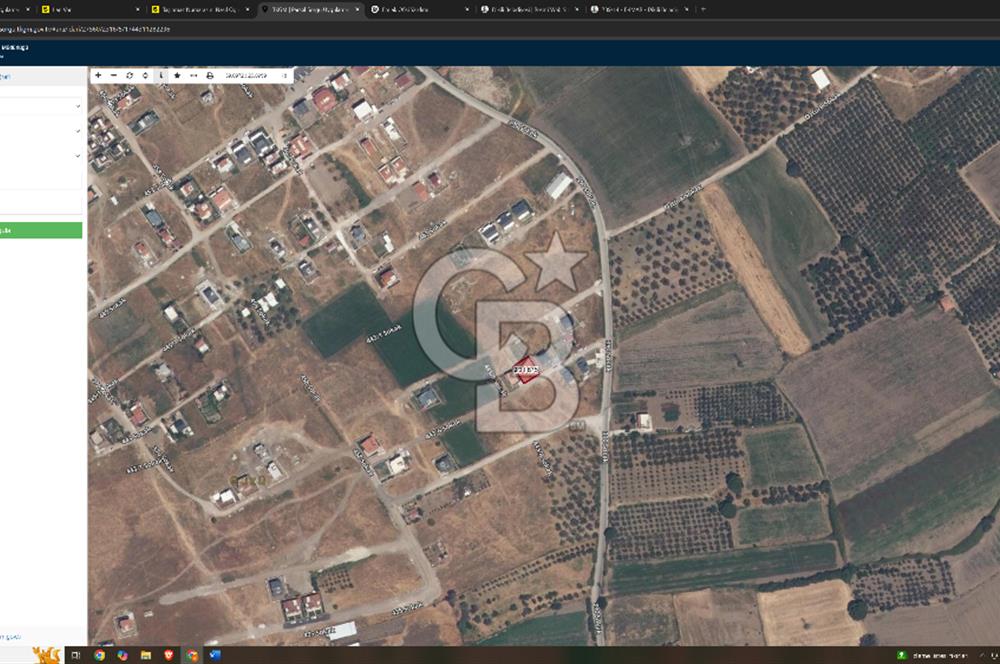Open File Explorer from the taskbar
Viewport: 1000px width, 664px height.
click(x=146, y=655)
